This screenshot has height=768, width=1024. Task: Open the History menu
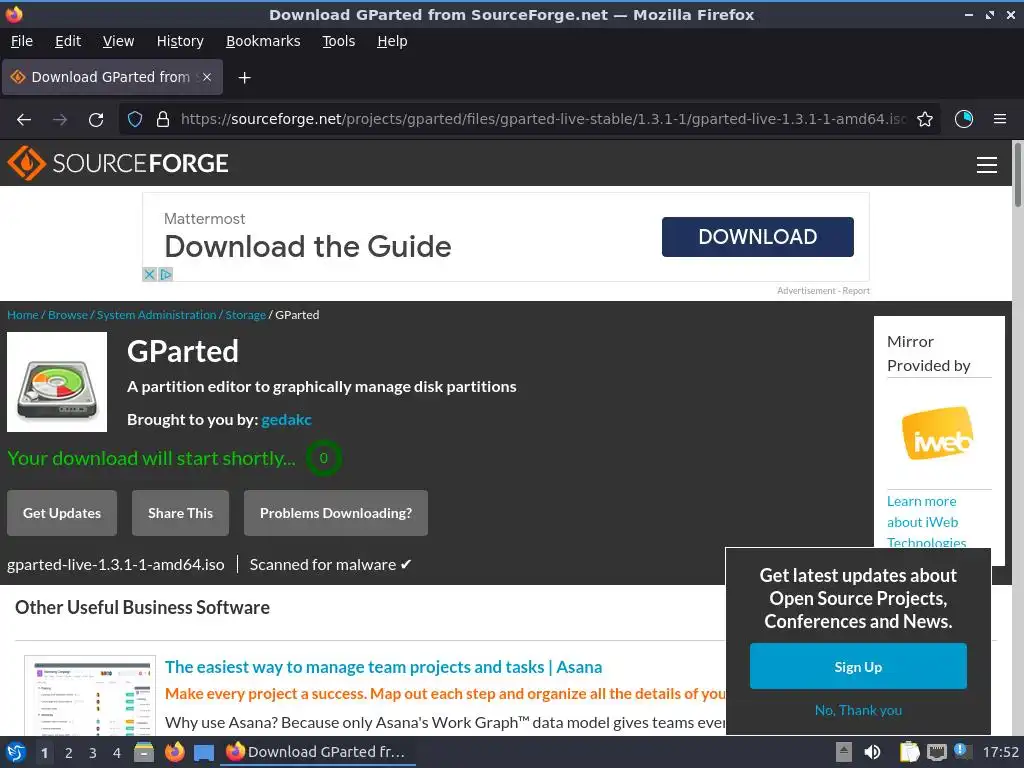180,41
